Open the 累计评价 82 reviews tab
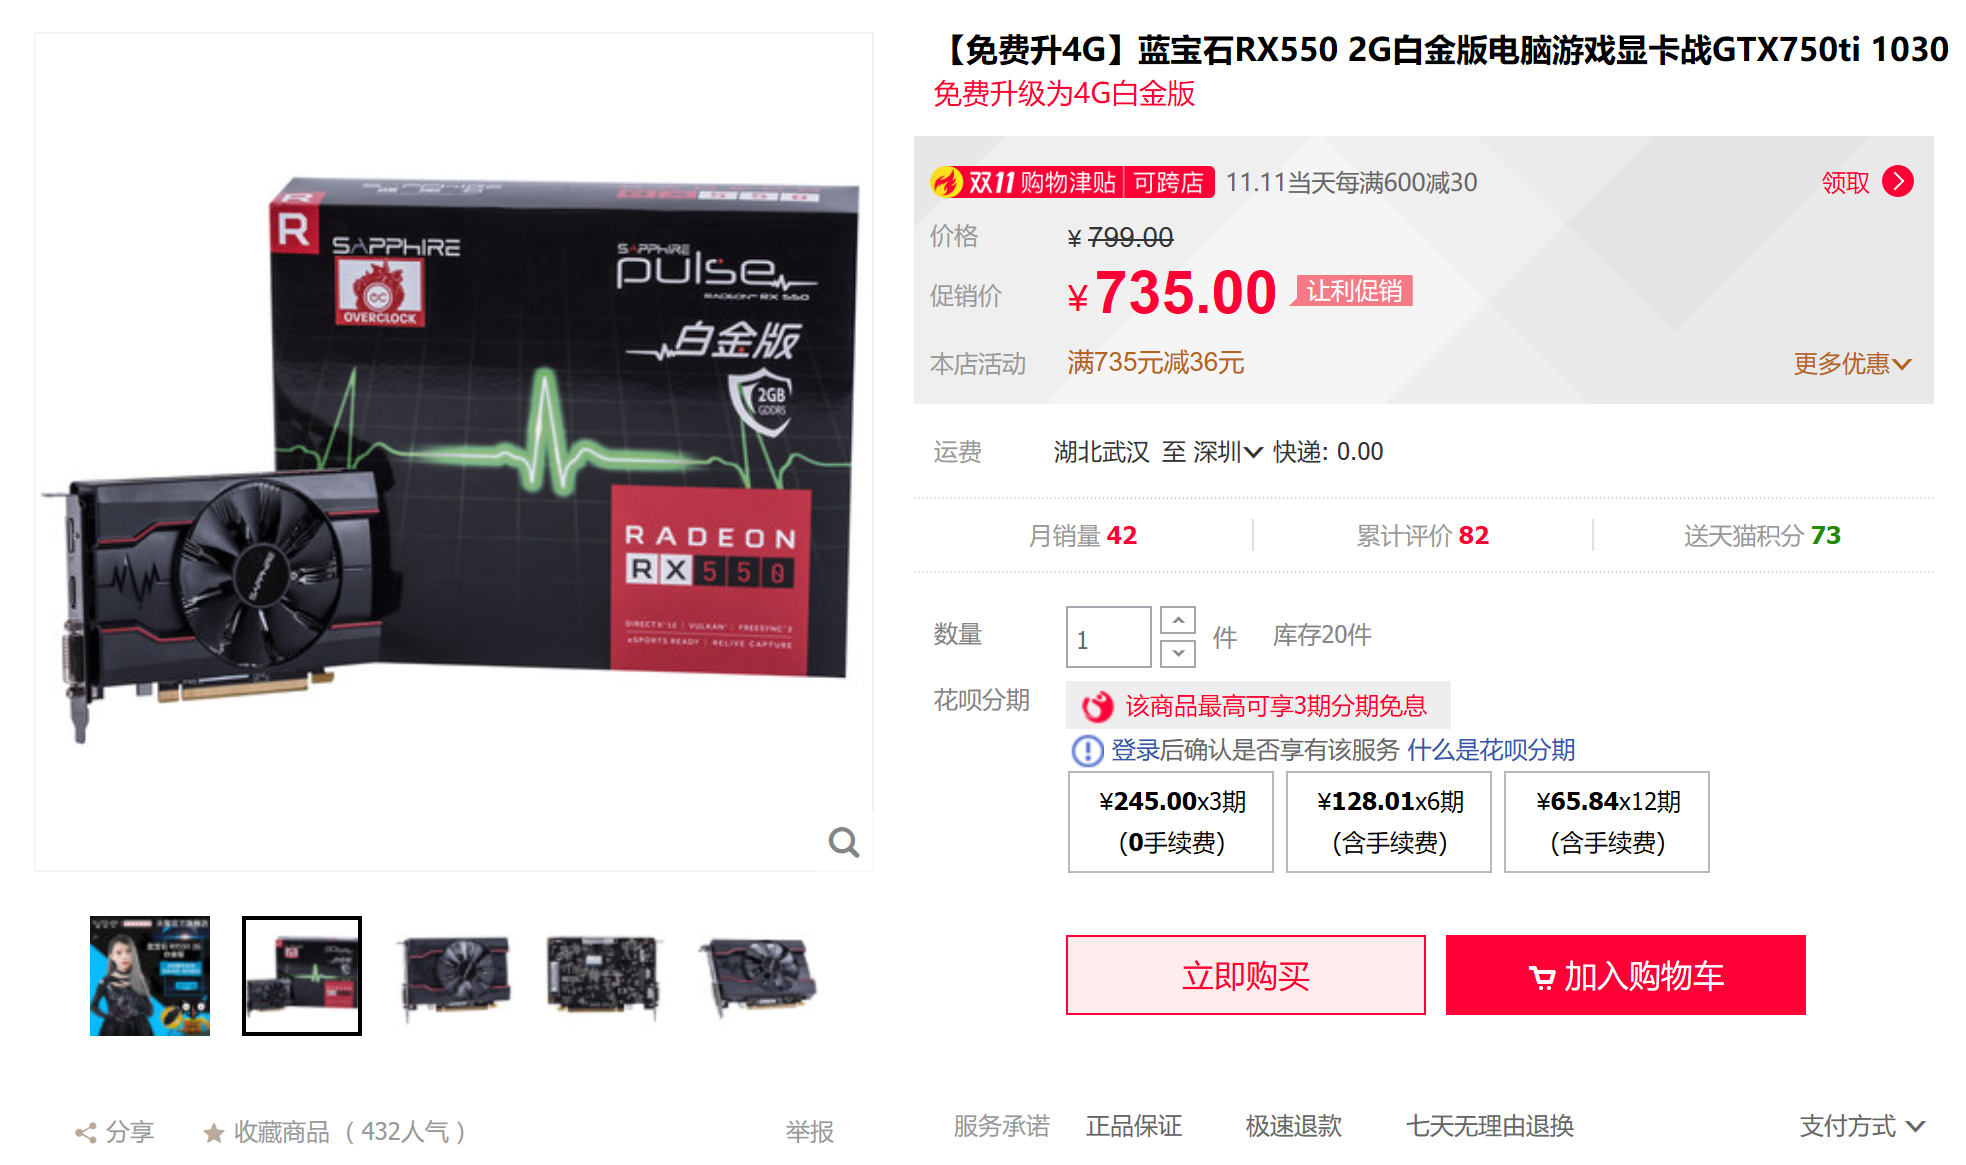1966x1165 pixels. coord(1422,536)
